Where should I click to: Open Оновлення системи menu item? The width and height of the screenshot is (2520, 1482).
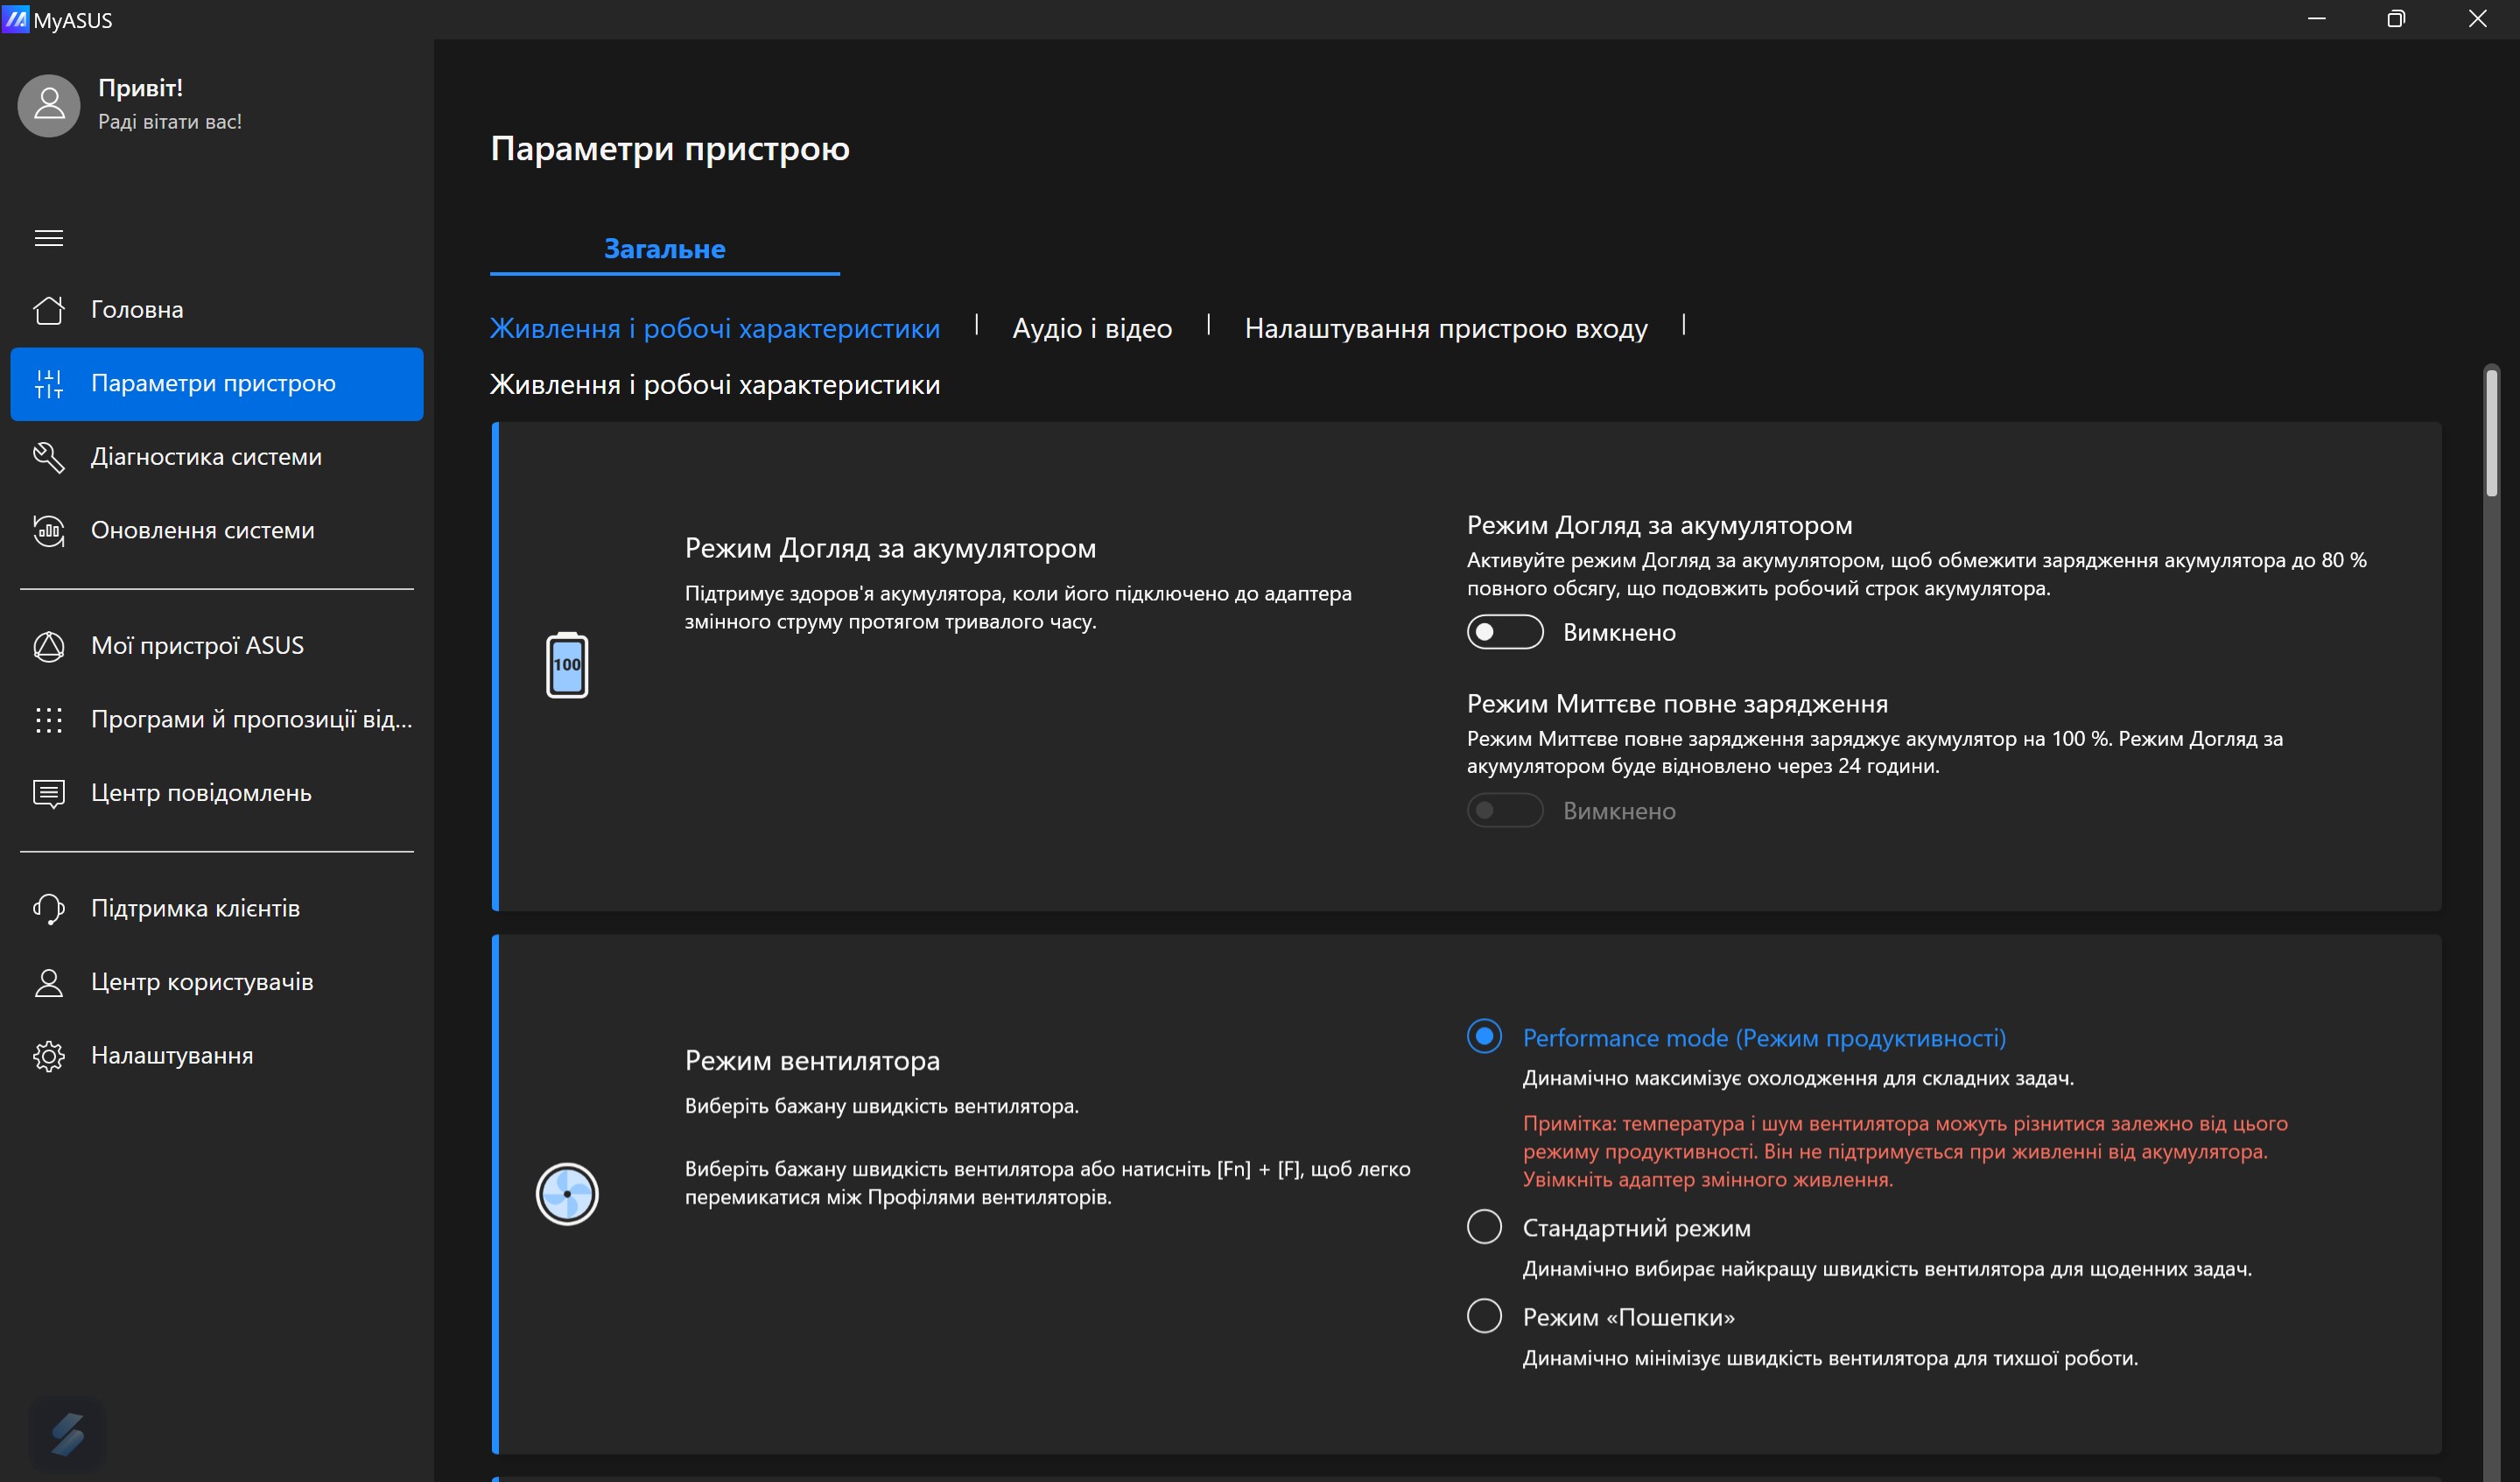[217, 531]
